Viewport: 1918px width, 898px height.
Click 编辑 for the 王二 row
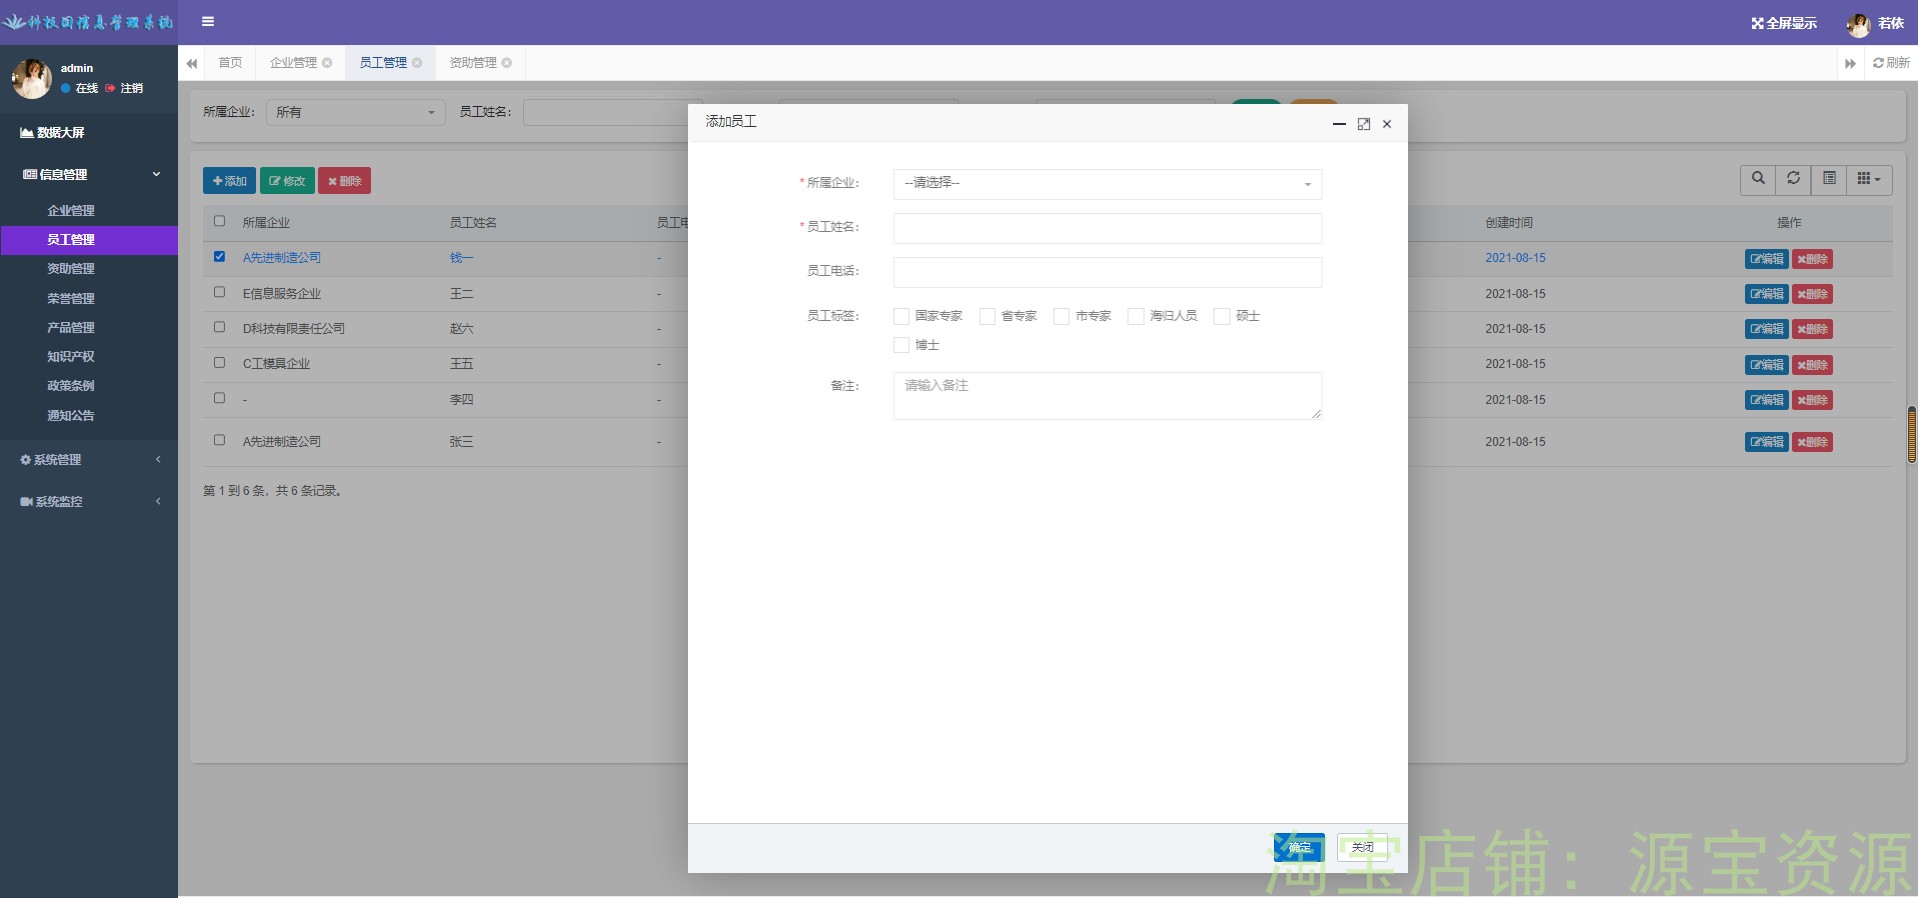(1766, 294)
